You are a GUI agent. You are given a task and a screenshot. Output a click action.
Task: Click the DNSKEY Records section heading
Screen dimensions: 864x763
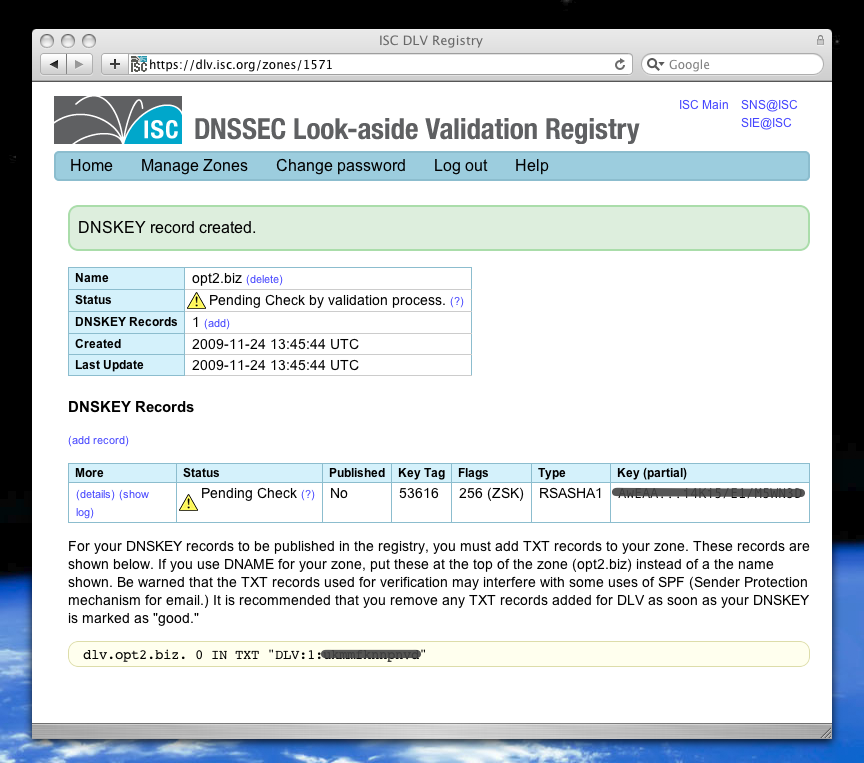click(x=131, y=407)
